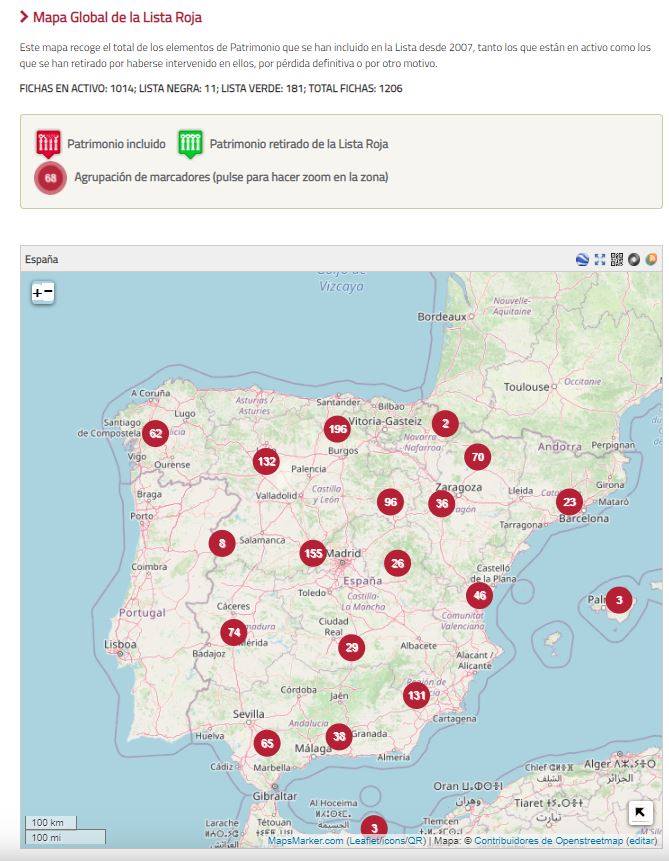Viewport: 669px width, 861px height.
Task: Zoom into the 155 cluster near Madrid
Action: coord(313,553)
